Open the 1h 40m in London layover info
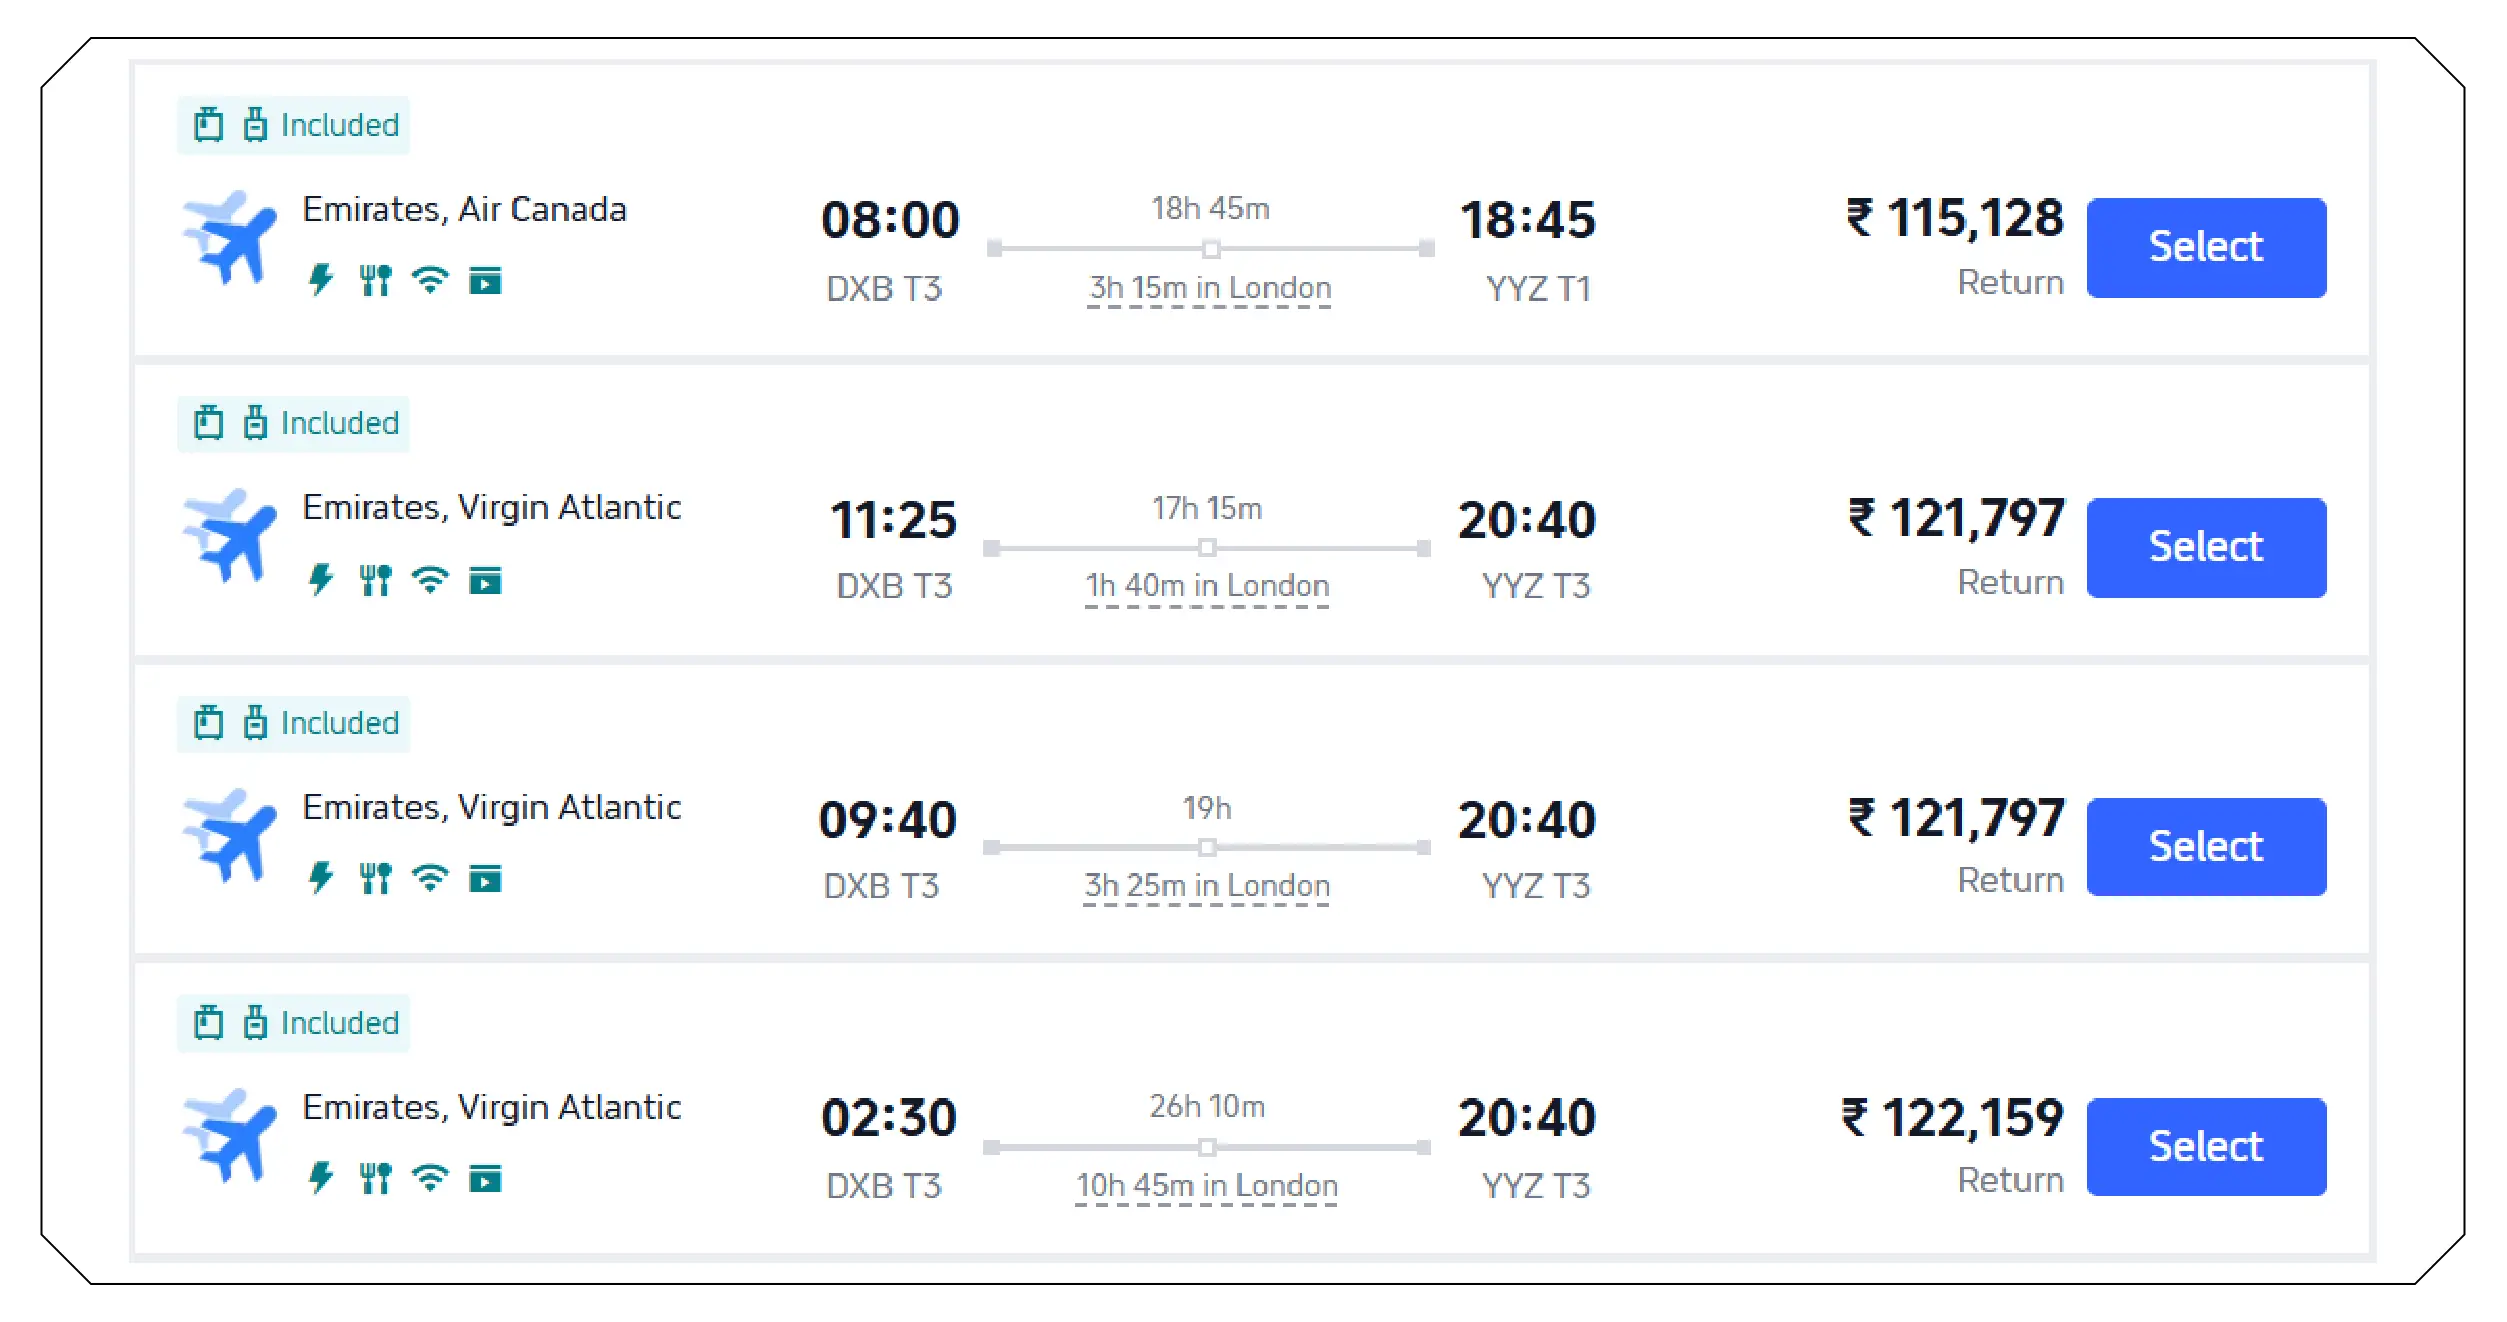This screenshot has width=2507, height=1322. pyautogui.click(x=1207, y=585)
